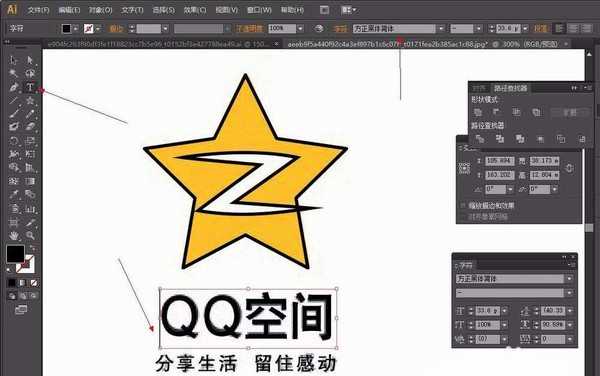Click the black fill swatch in the toolbox
600x376 pixels.
(15, 254)
